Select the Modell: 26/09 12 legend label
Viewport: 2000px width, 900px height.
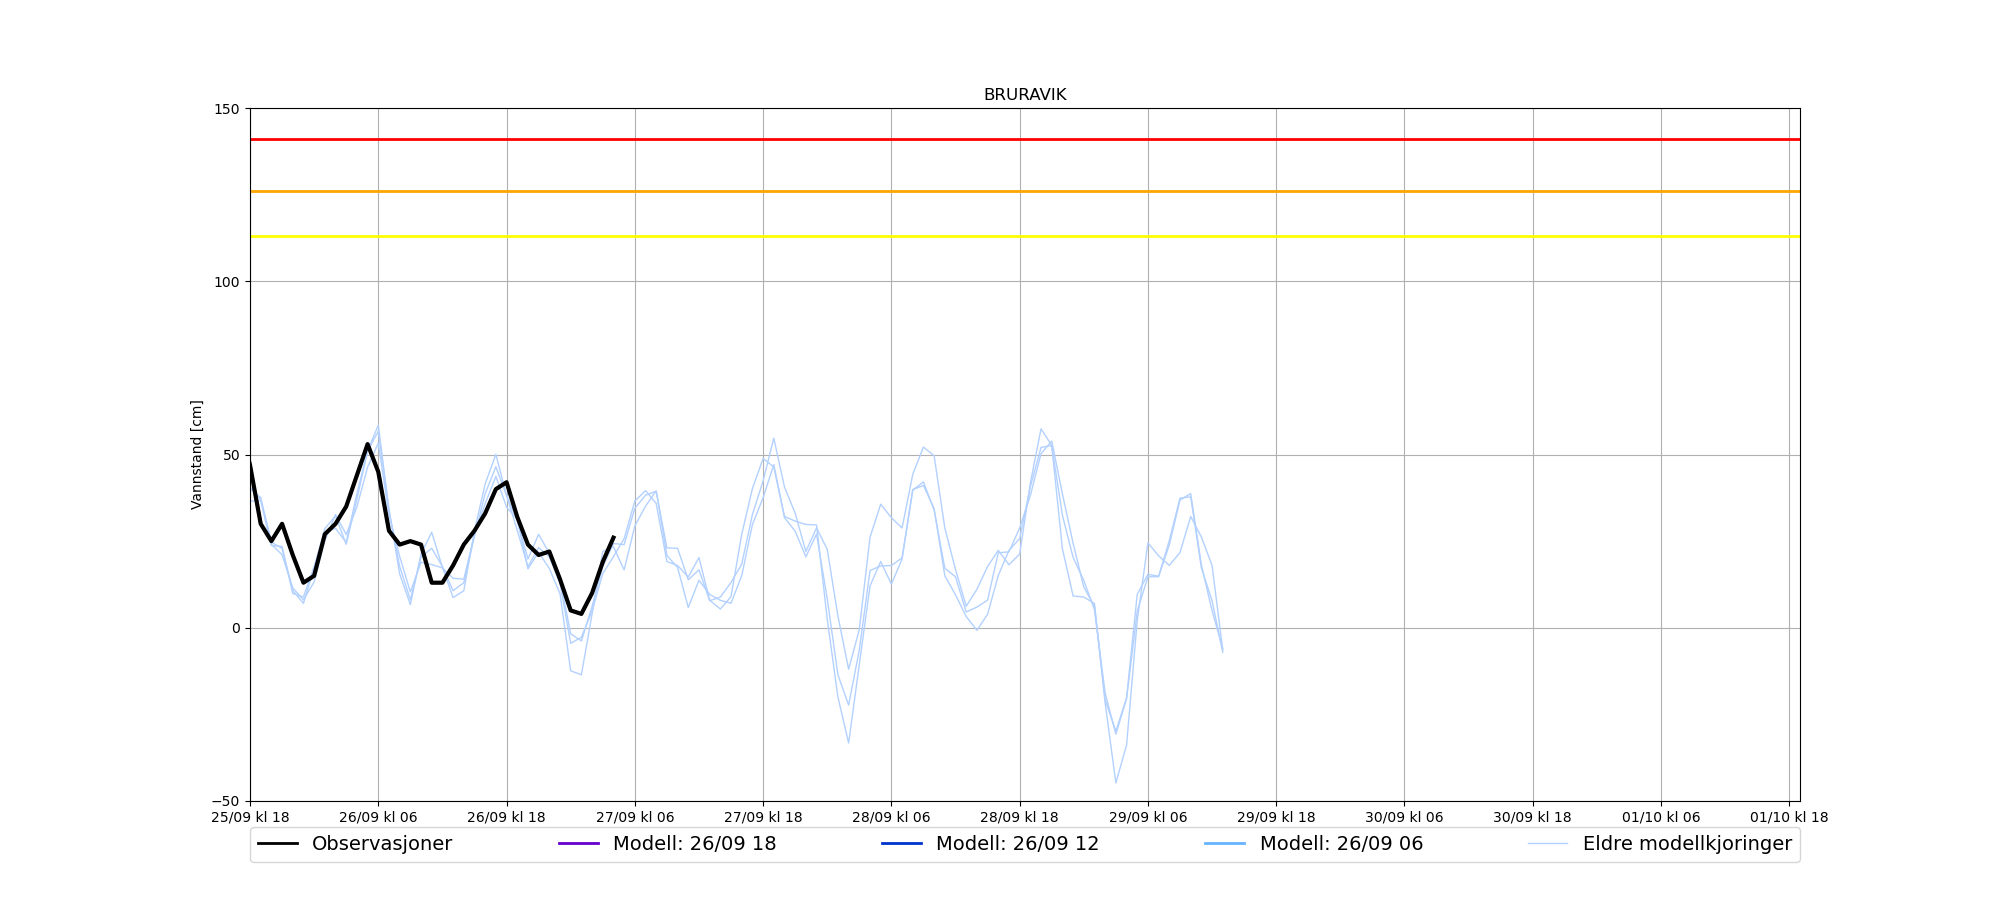[x=1017, y=844]
